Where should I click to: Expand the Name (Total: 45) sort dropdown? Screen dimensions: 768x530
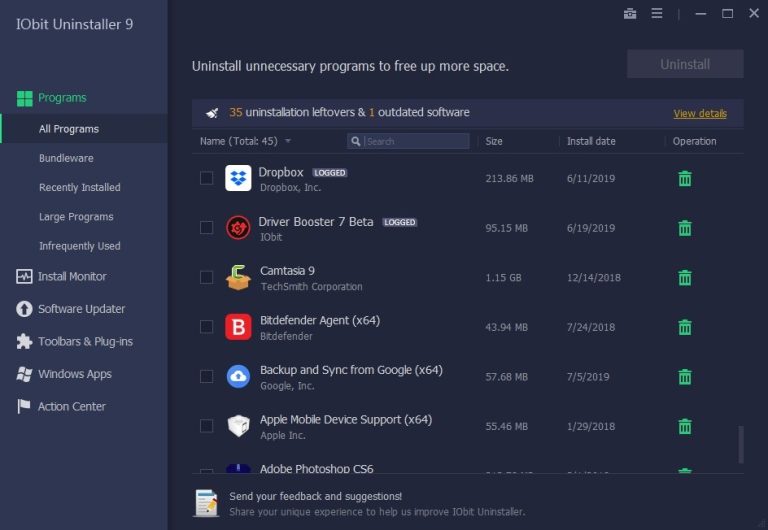(288, 142)
